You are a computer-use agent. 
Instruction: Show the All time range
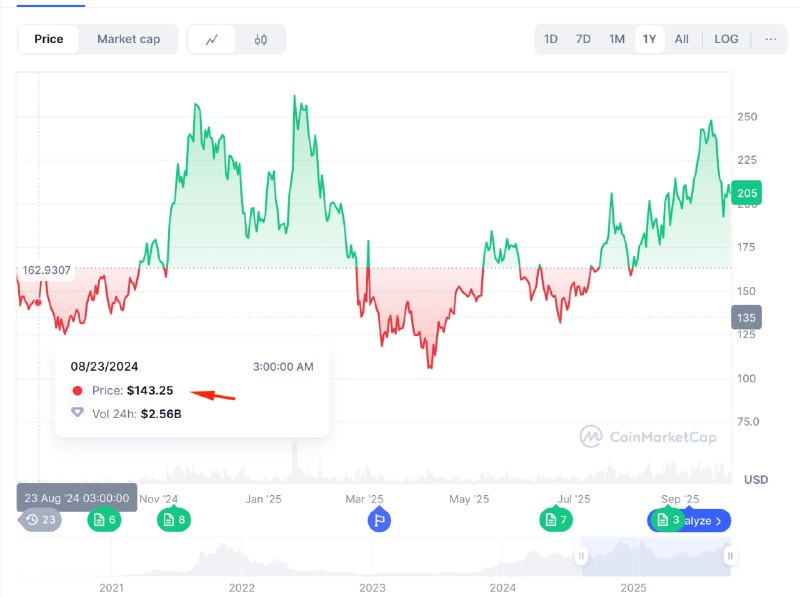[x=682, y=39]
